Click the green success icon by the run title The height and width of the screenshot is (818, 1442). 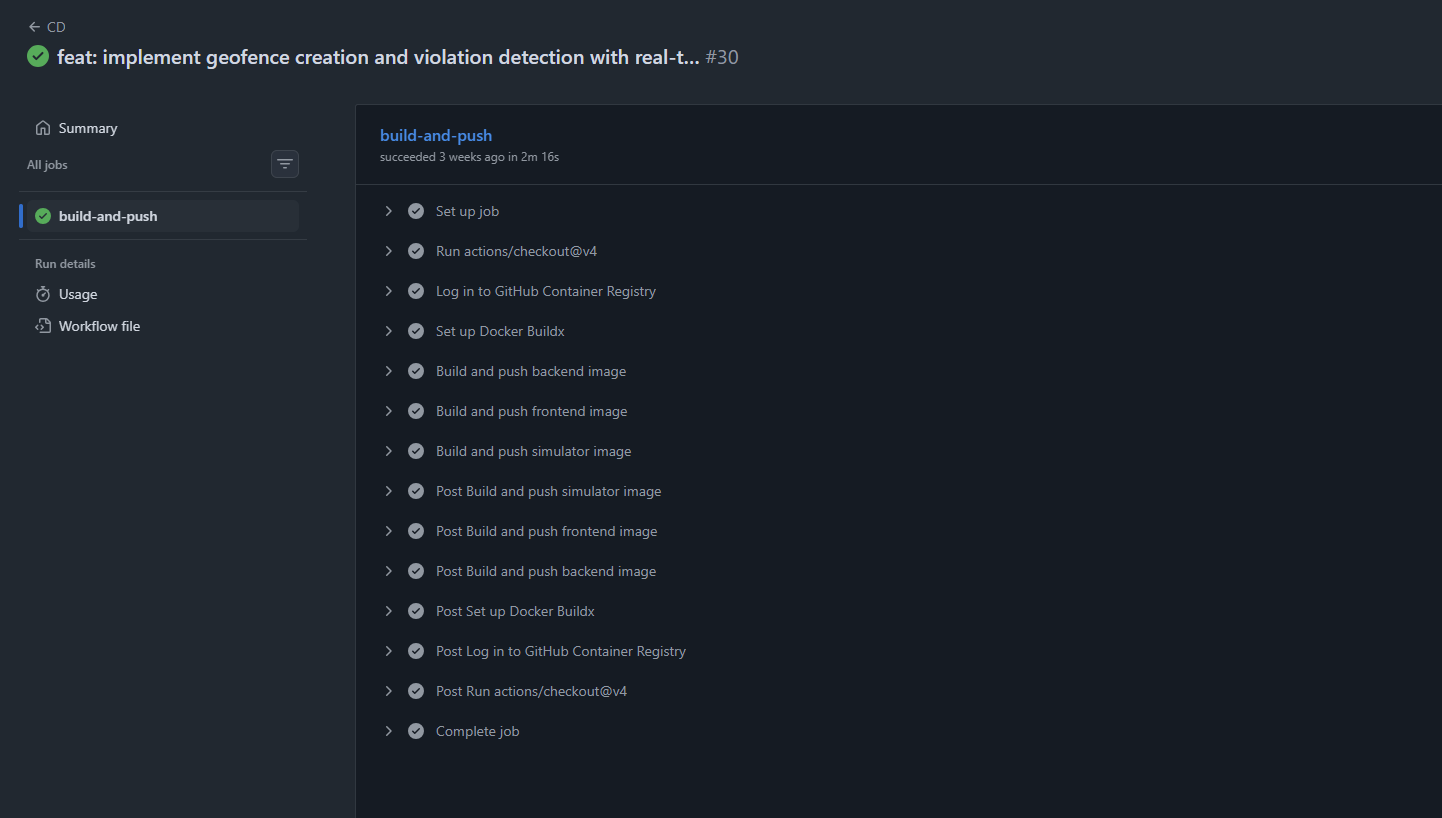(38, 57)
